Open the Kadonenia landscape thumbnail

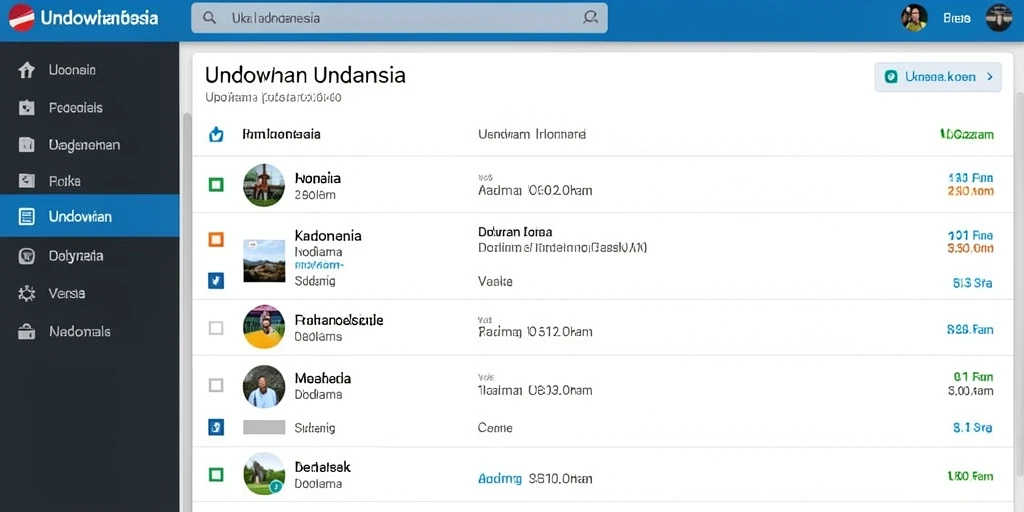click(264, 261)
